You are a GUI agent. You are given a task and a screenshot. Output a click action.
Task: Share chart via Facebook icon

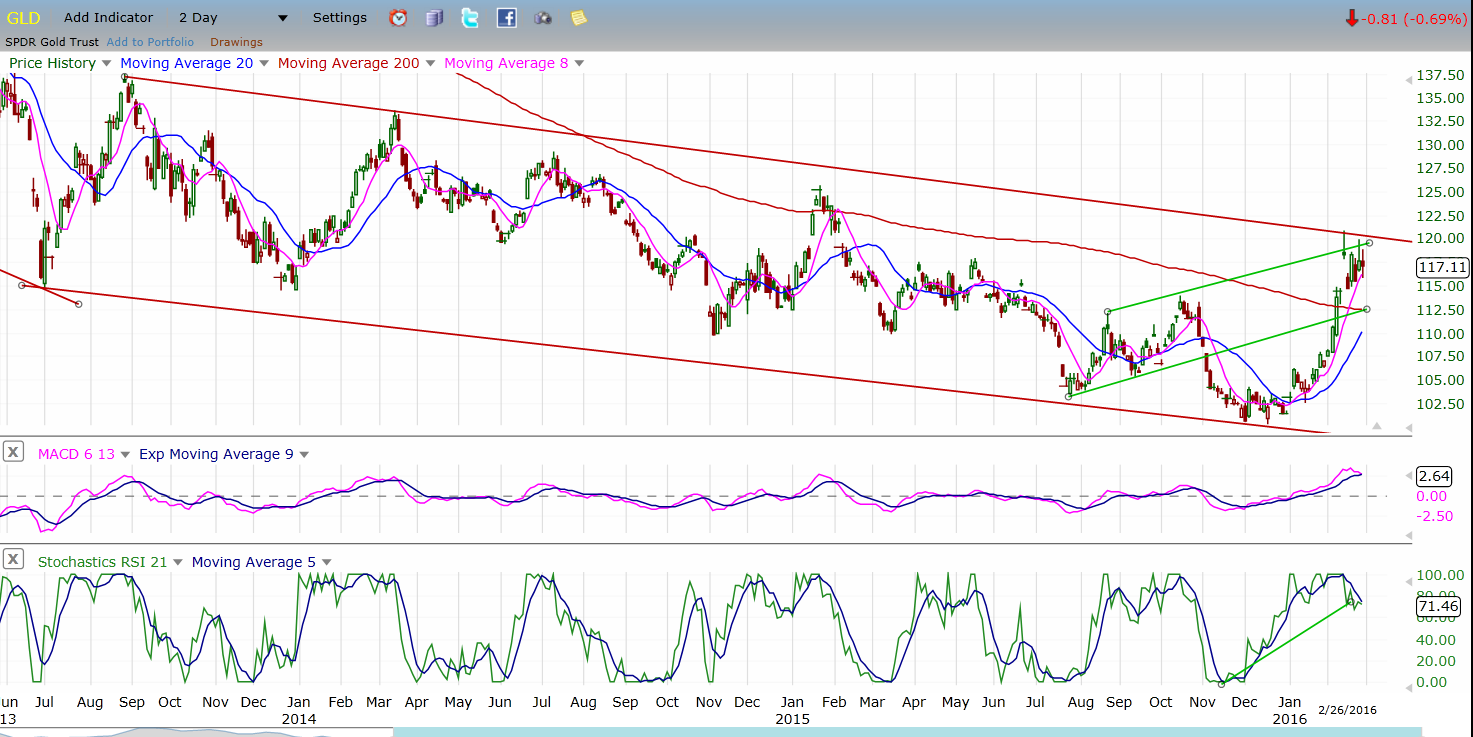pos(506,17)
